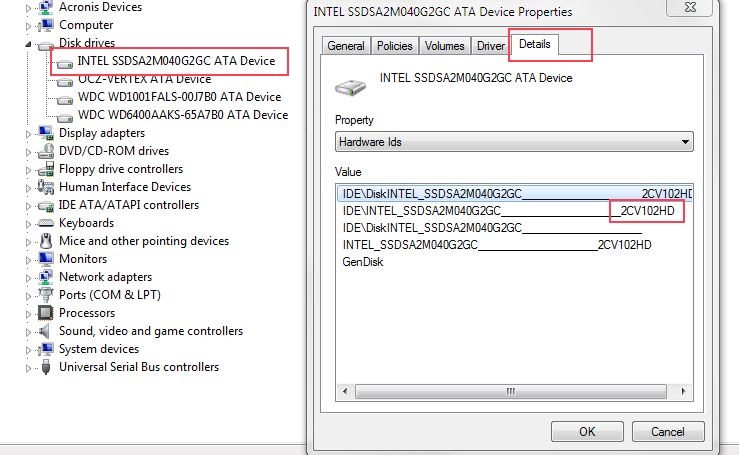The image size is (739, 455).
Task: Click the Human Interface Devices icon
Action: [x=46, y=187]
